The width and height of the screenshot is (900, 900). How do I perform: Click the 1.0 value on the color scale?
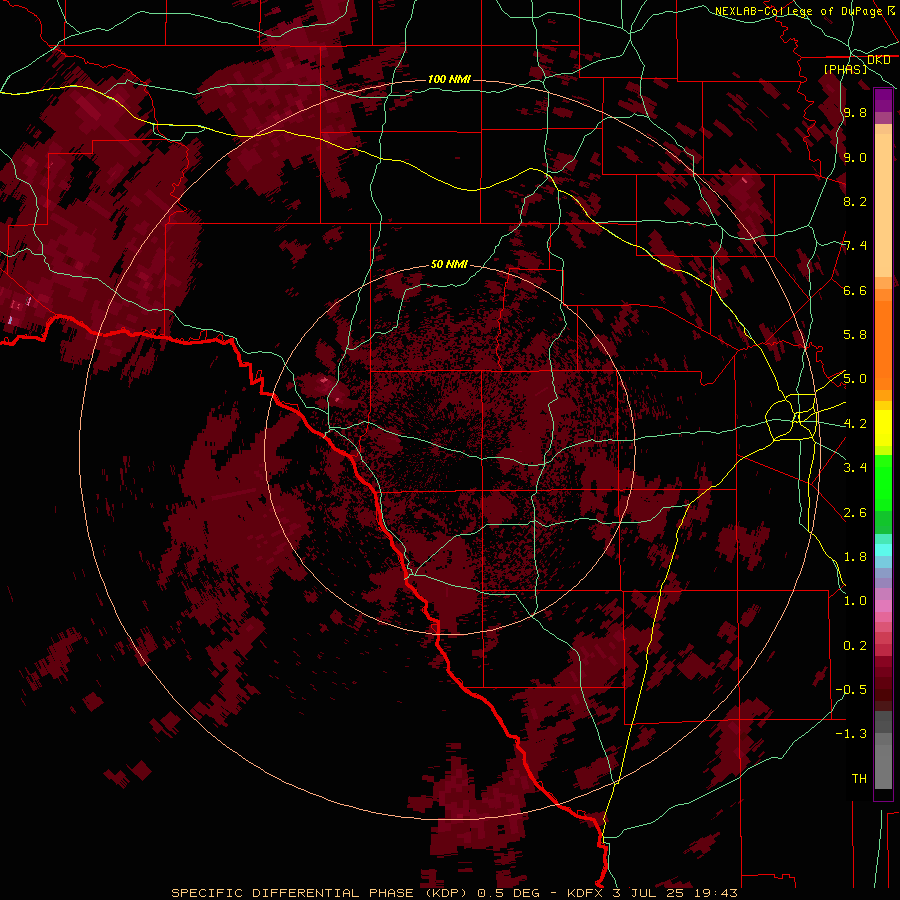point(855,601)
